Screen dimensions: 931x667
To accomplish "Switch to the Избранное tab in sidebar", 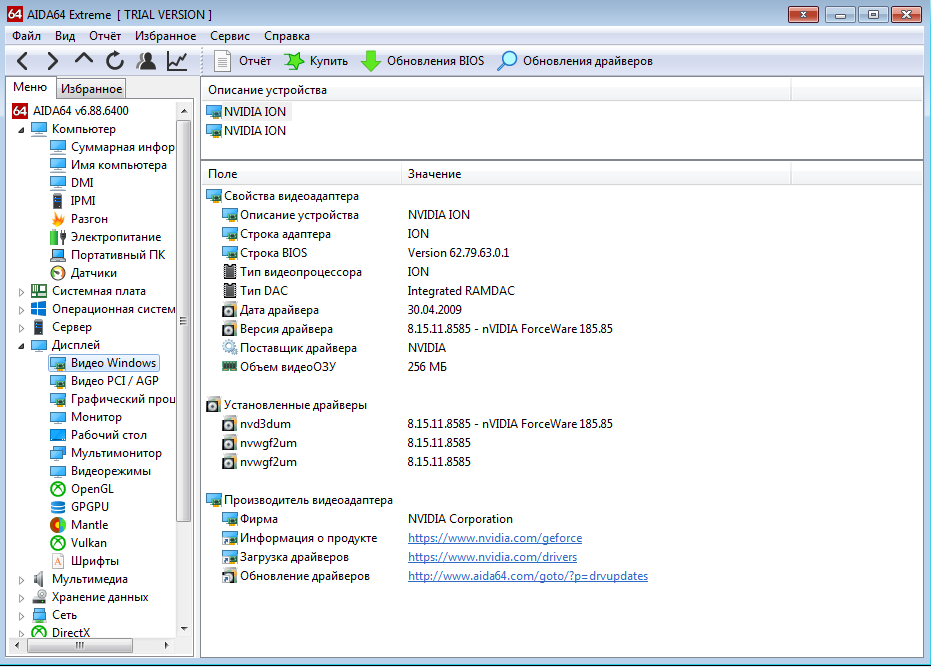I will point(91,88).
